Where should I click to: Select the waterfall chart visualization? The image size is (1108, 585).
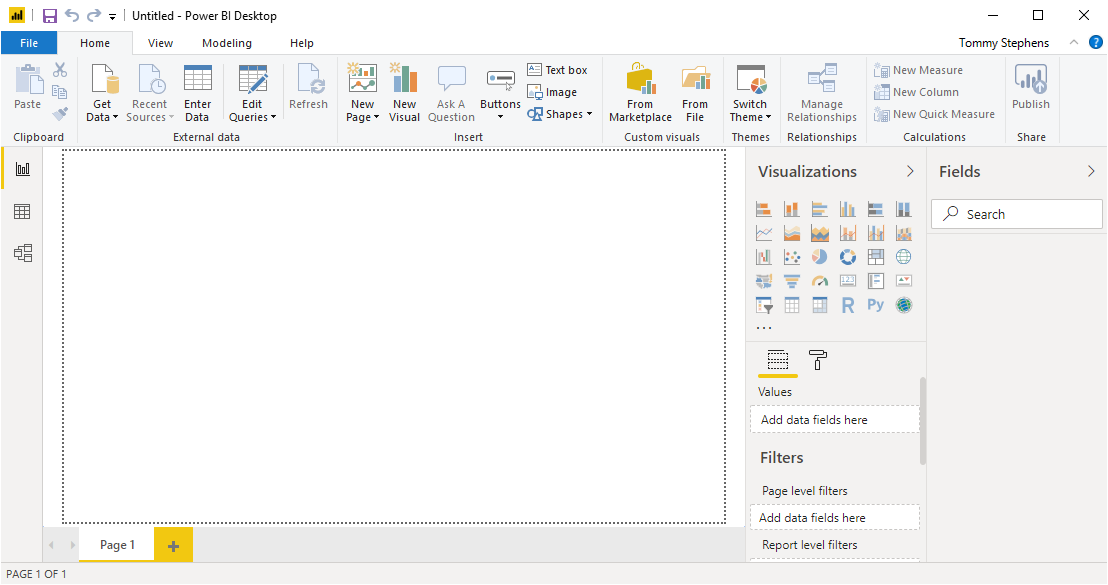pos(764,257)
